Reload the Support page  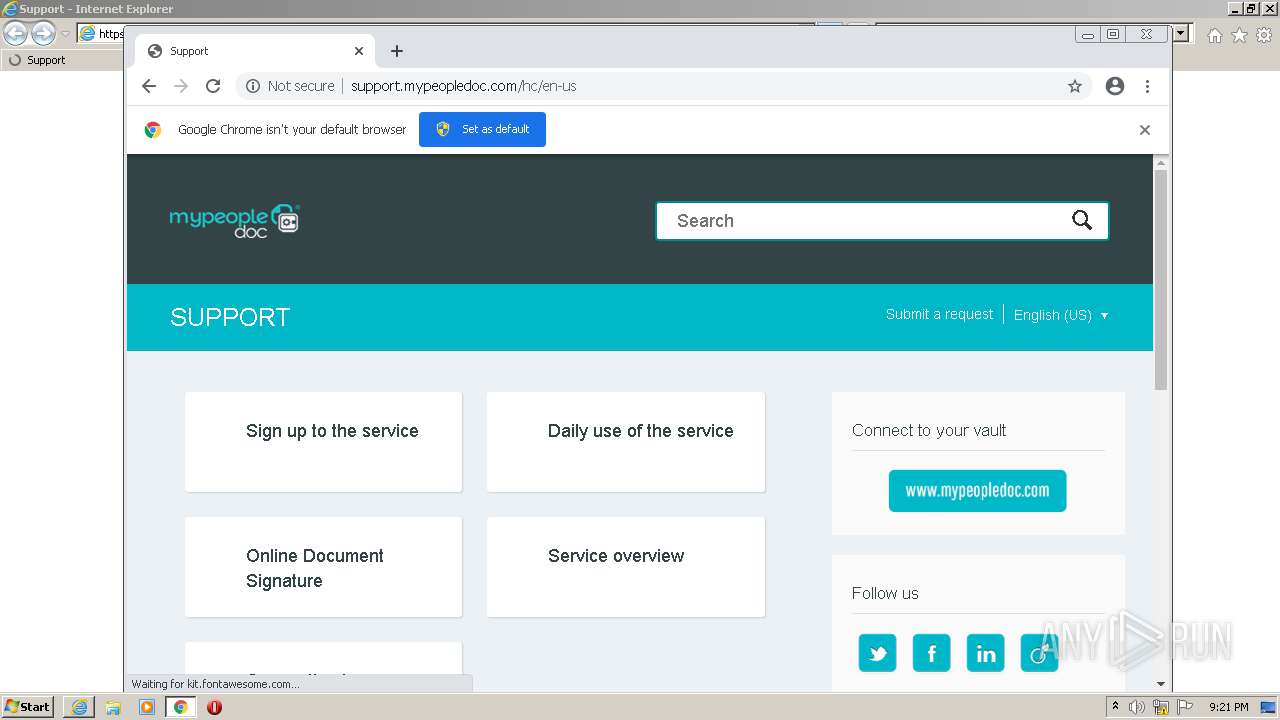[213, 86]
